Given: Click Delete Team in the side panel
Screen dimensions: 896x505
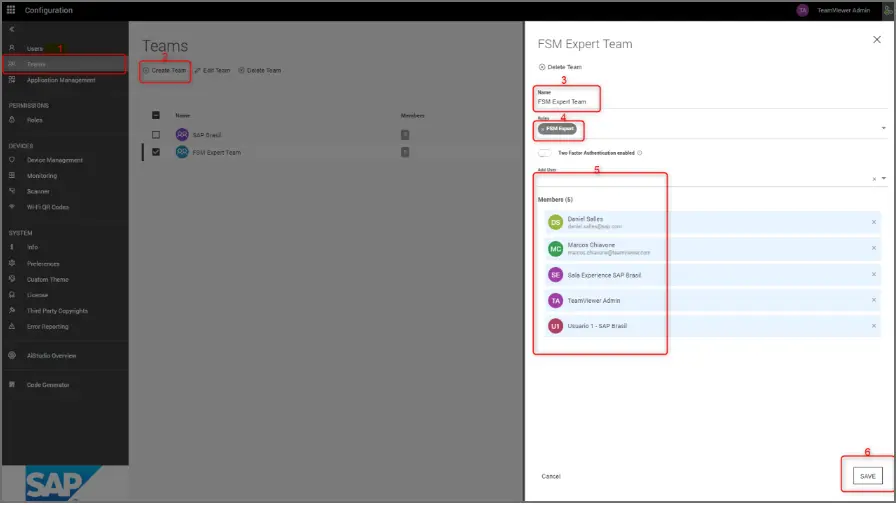Looking at the screenshot, I should [x=560, y=67].
